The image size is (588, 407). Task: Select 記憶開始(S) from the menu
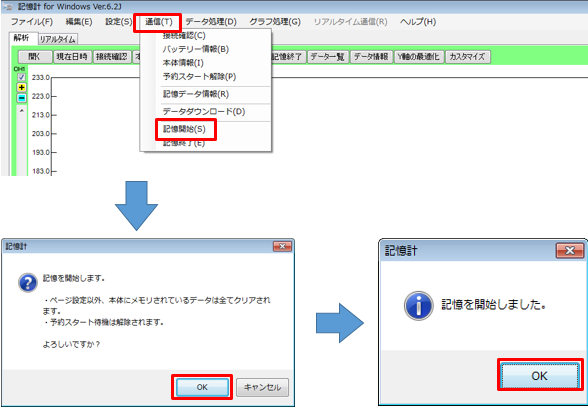[184, 129]
